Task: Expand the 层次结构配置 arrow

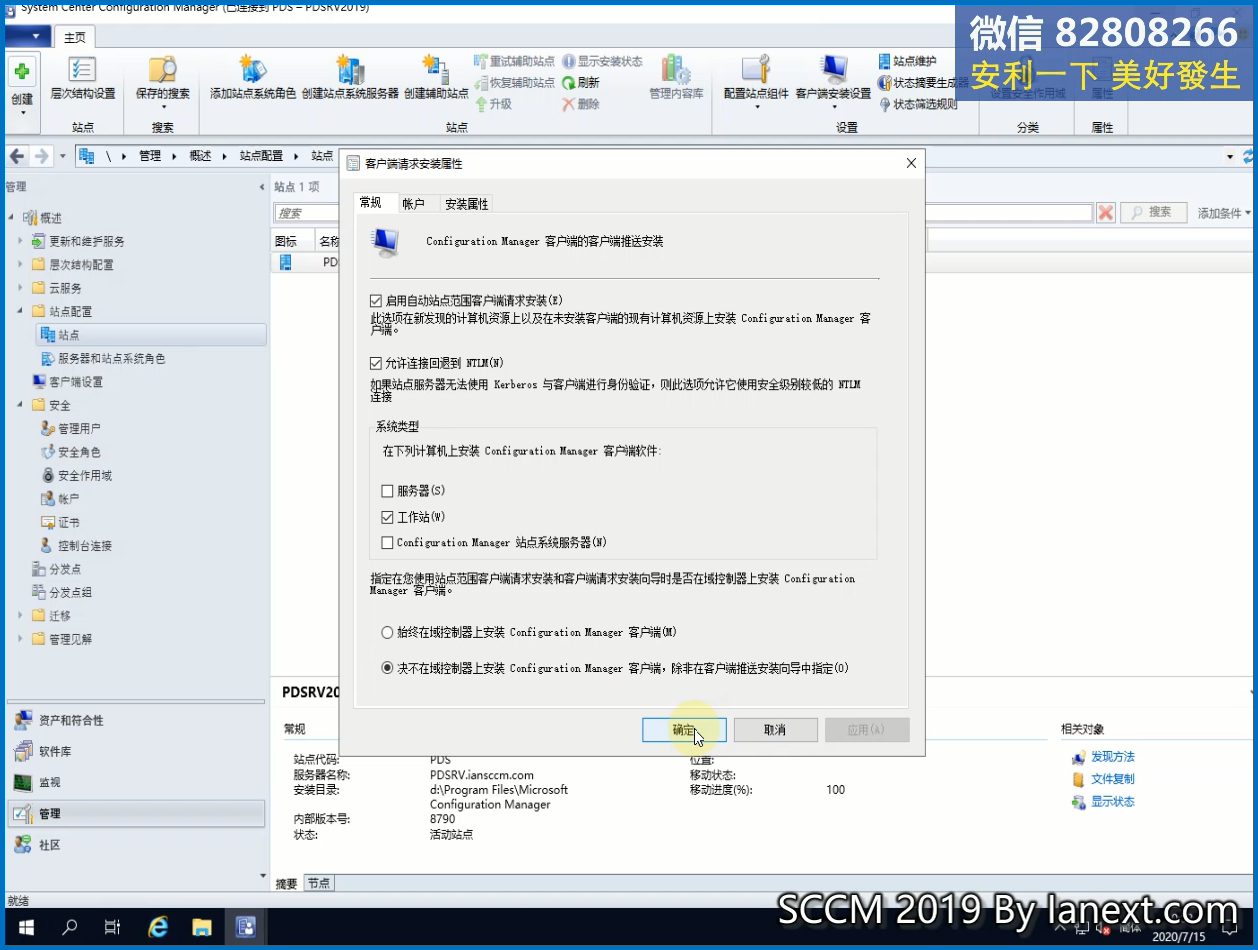Action: pyautogui.click(x=20, y=265)
